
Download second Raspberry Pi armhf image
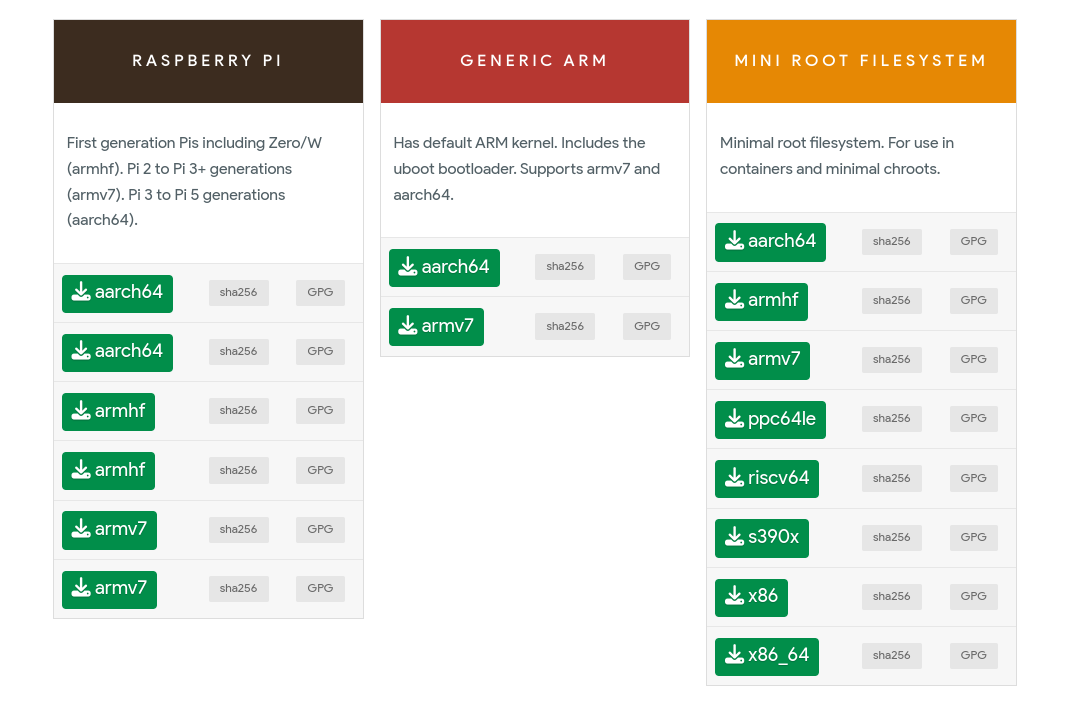[108, 471]
